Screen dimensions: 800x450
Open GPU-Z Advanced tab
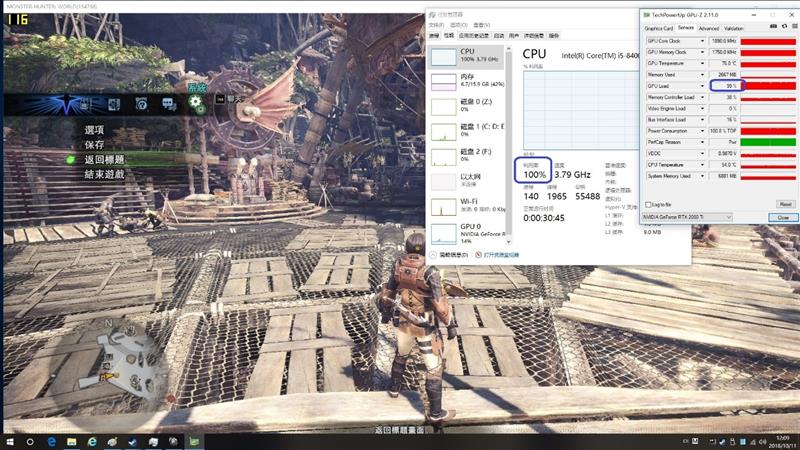coord(709,29)
